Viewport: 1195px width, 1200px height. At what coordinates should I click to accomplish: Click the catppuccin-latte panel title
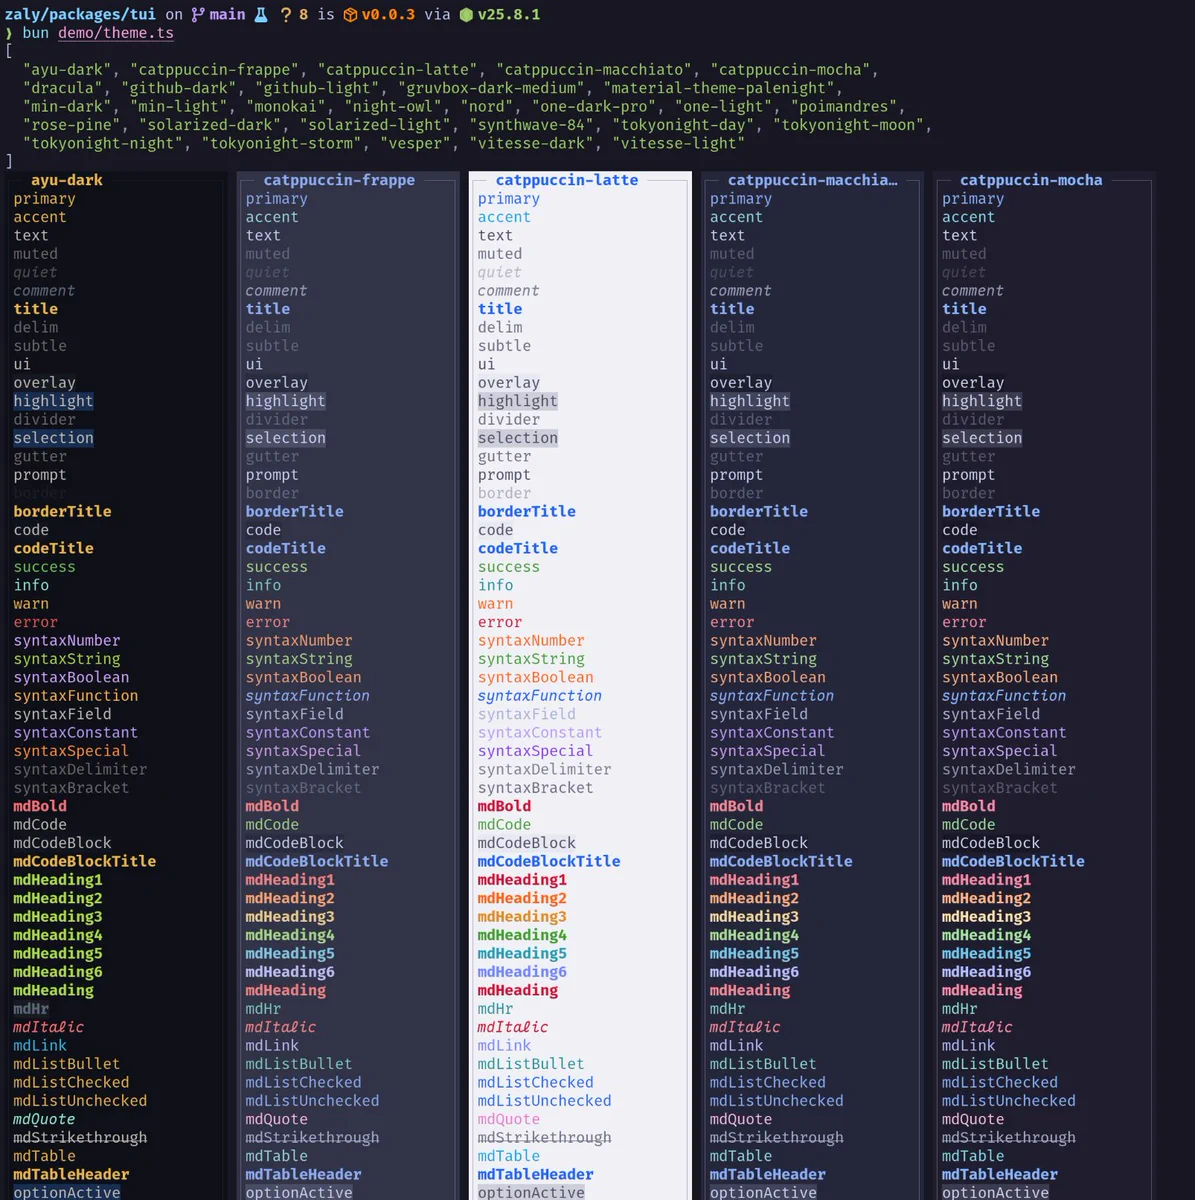pos(567,180)
